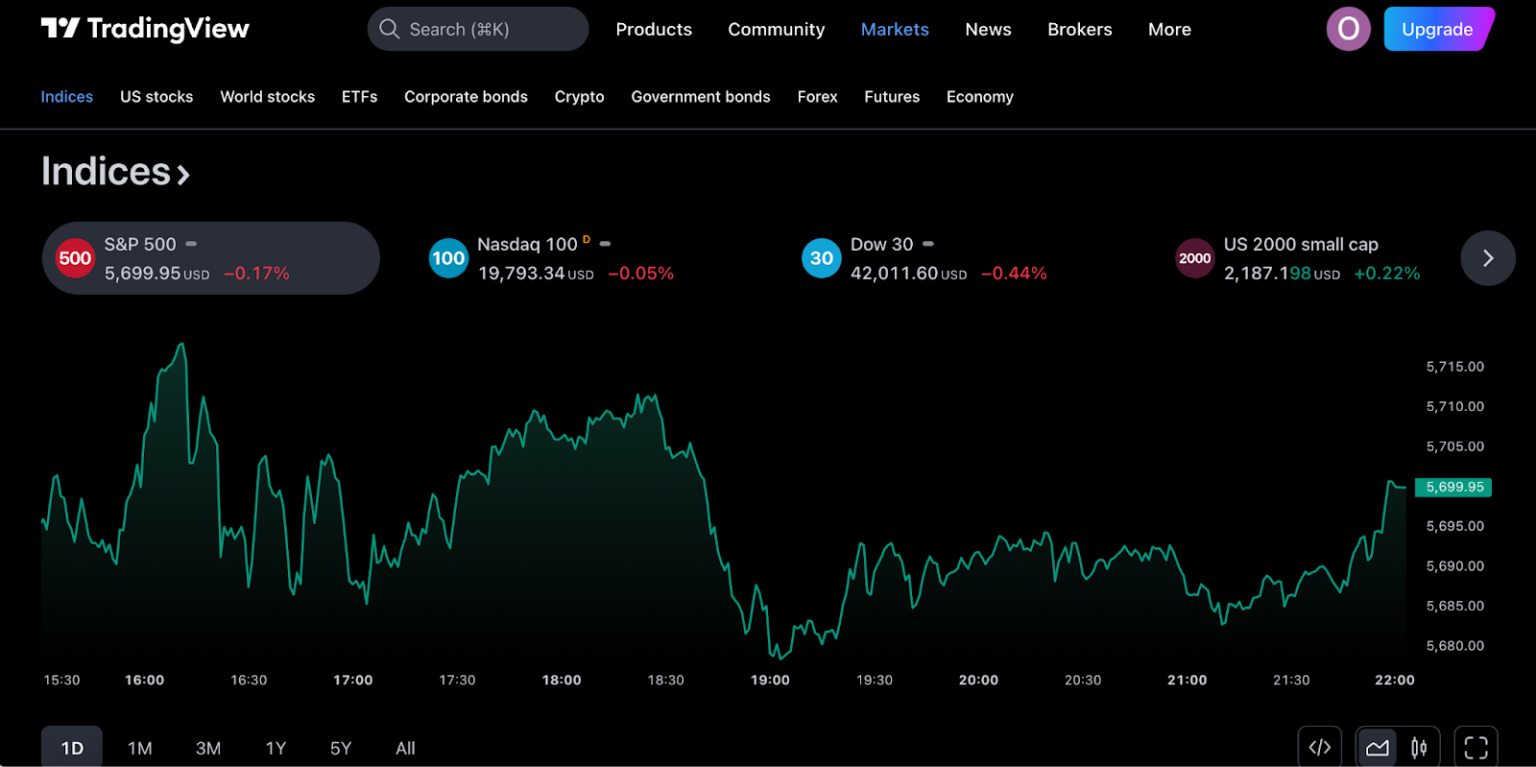The width and height of the screenshot is (1536, 767).
Task: Select the 1M time range
Action: point(140,748)
